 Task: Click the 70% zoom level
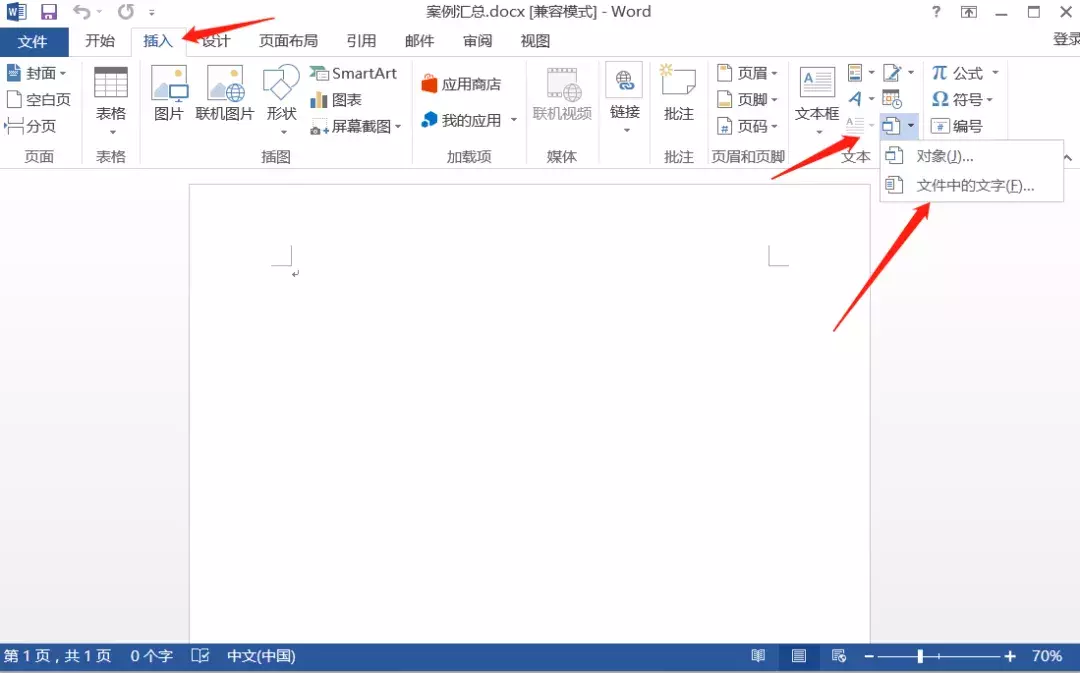pos(1046,656)
